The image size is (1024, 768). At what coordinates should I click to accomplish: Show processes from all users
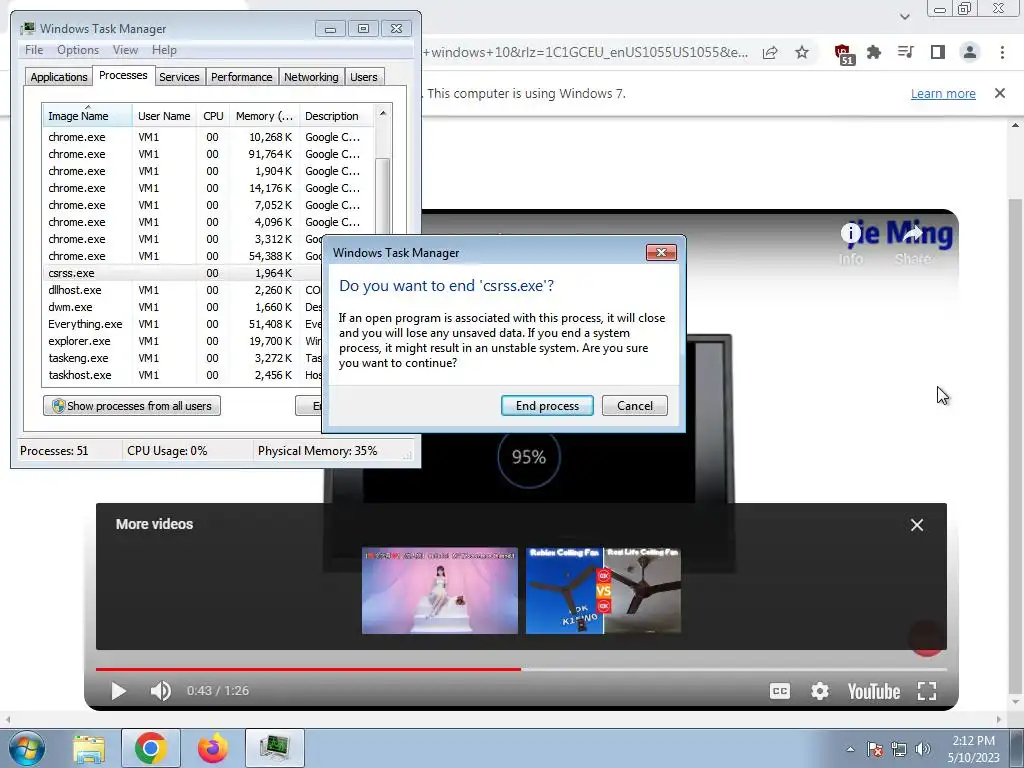click(x=132, y=406)
